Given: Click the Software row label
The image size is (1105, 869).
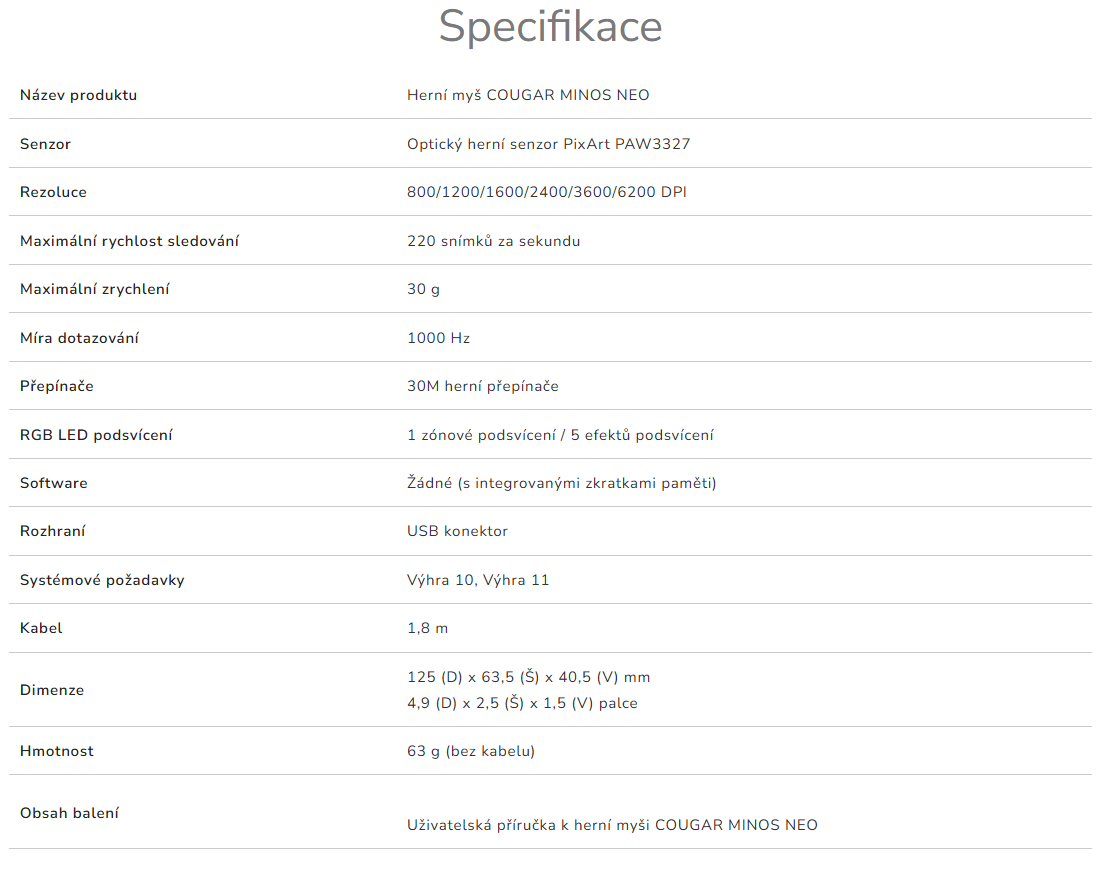Looking at the screenshot, I should coord(53,483).
